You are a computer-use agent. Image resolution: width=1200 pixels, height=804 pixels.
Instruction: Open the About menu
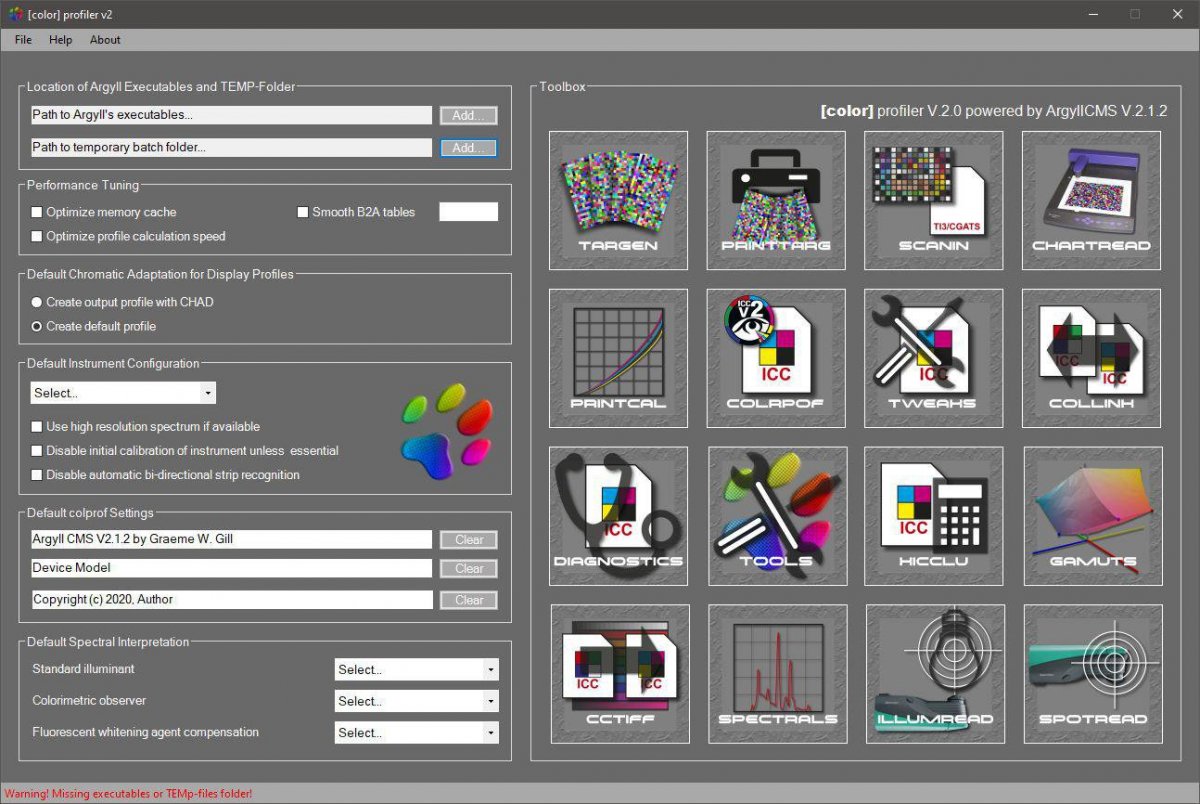105,40
